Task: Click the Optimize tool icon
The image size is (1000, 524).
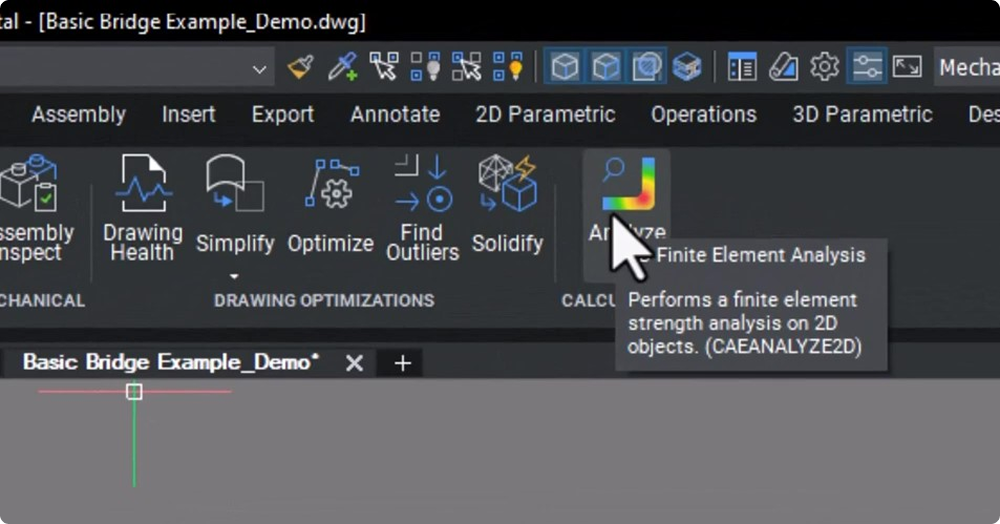Action: click(331, 184)
